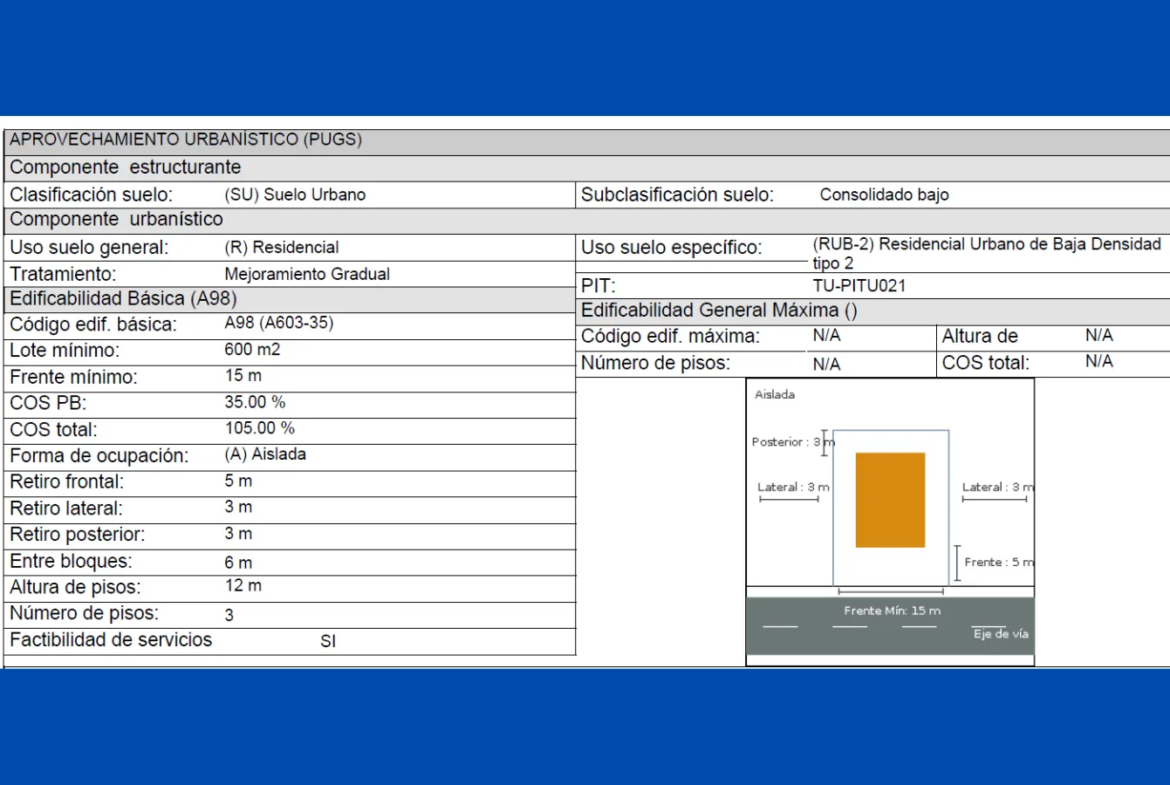Select the '35.00 %' value

click(254, 402)
